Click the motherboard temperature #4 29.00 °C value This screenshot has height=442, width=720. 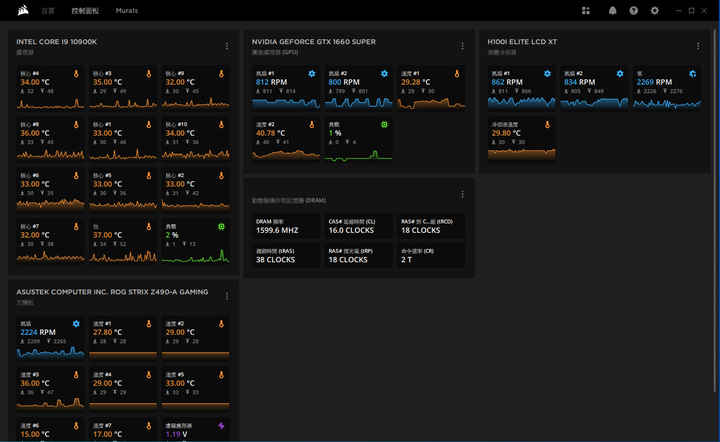click(x=107, y=383)
